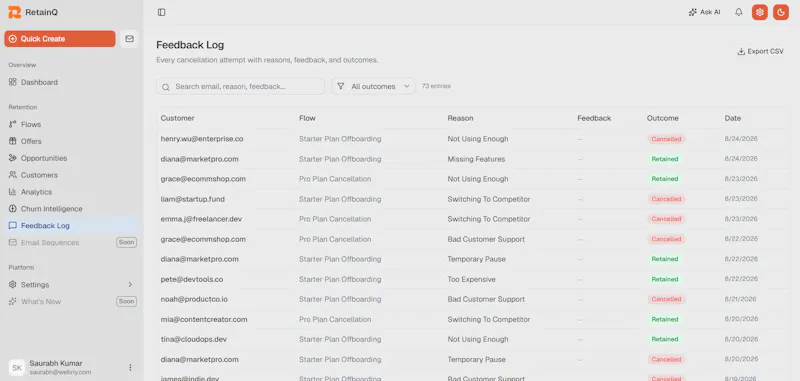Click the Settings gear icon in sidebar
This screenshot has height=381, width=800.
(13, 285)
